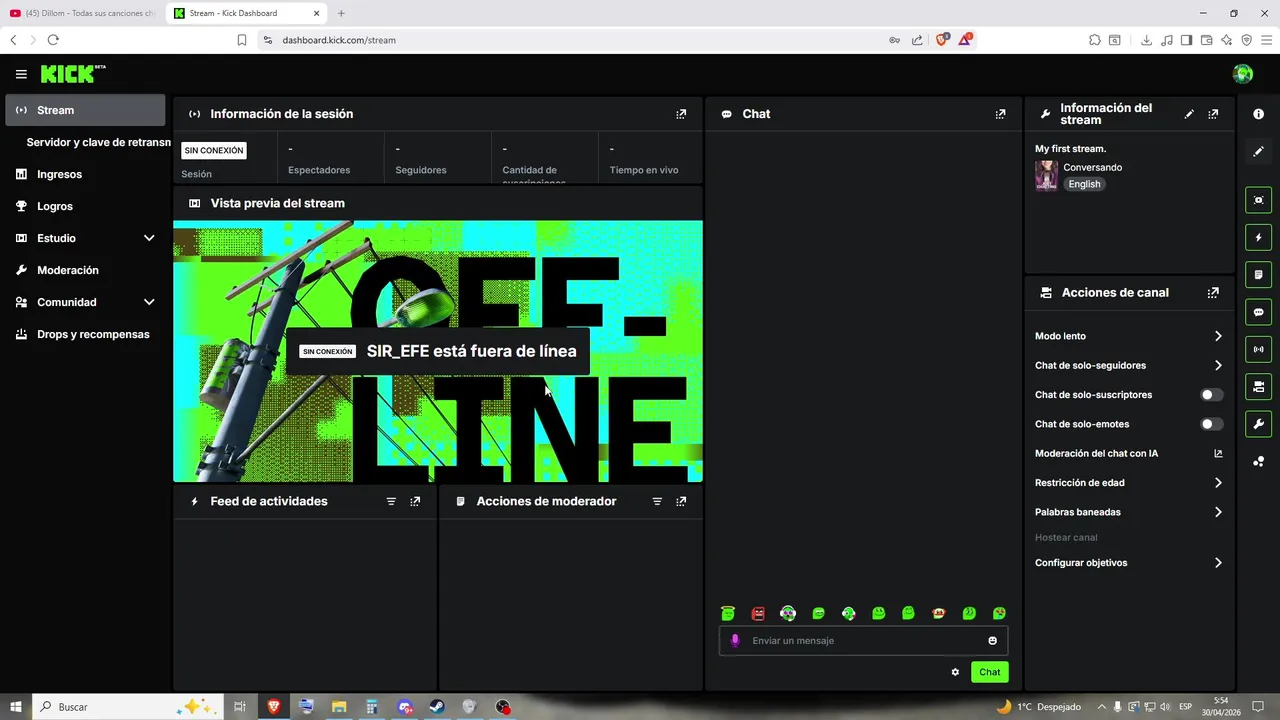Expand Palabras baneadas settings

click(1218, 512)
